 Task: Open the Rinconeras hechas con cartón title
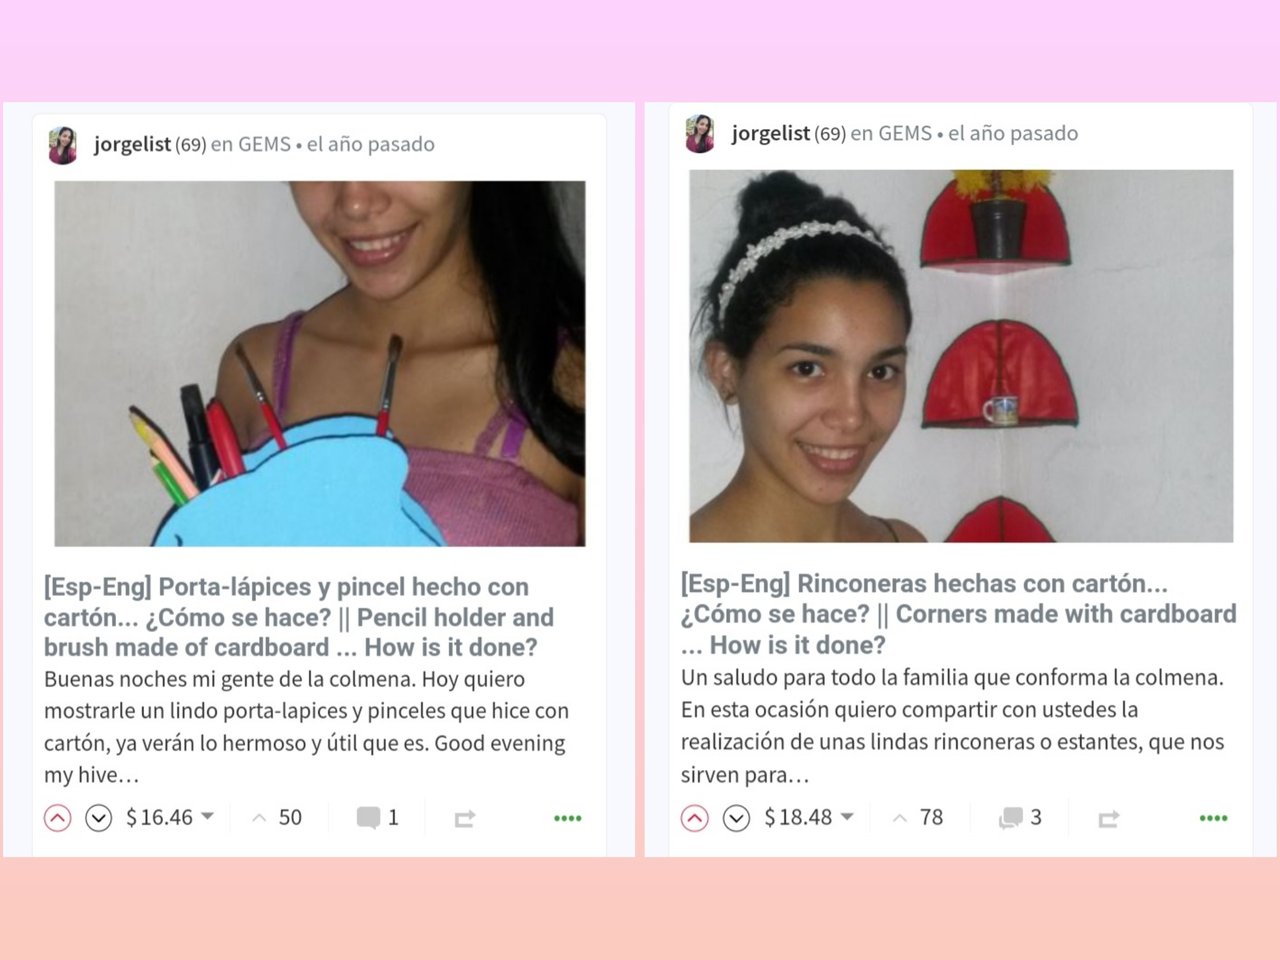[958, 614]
